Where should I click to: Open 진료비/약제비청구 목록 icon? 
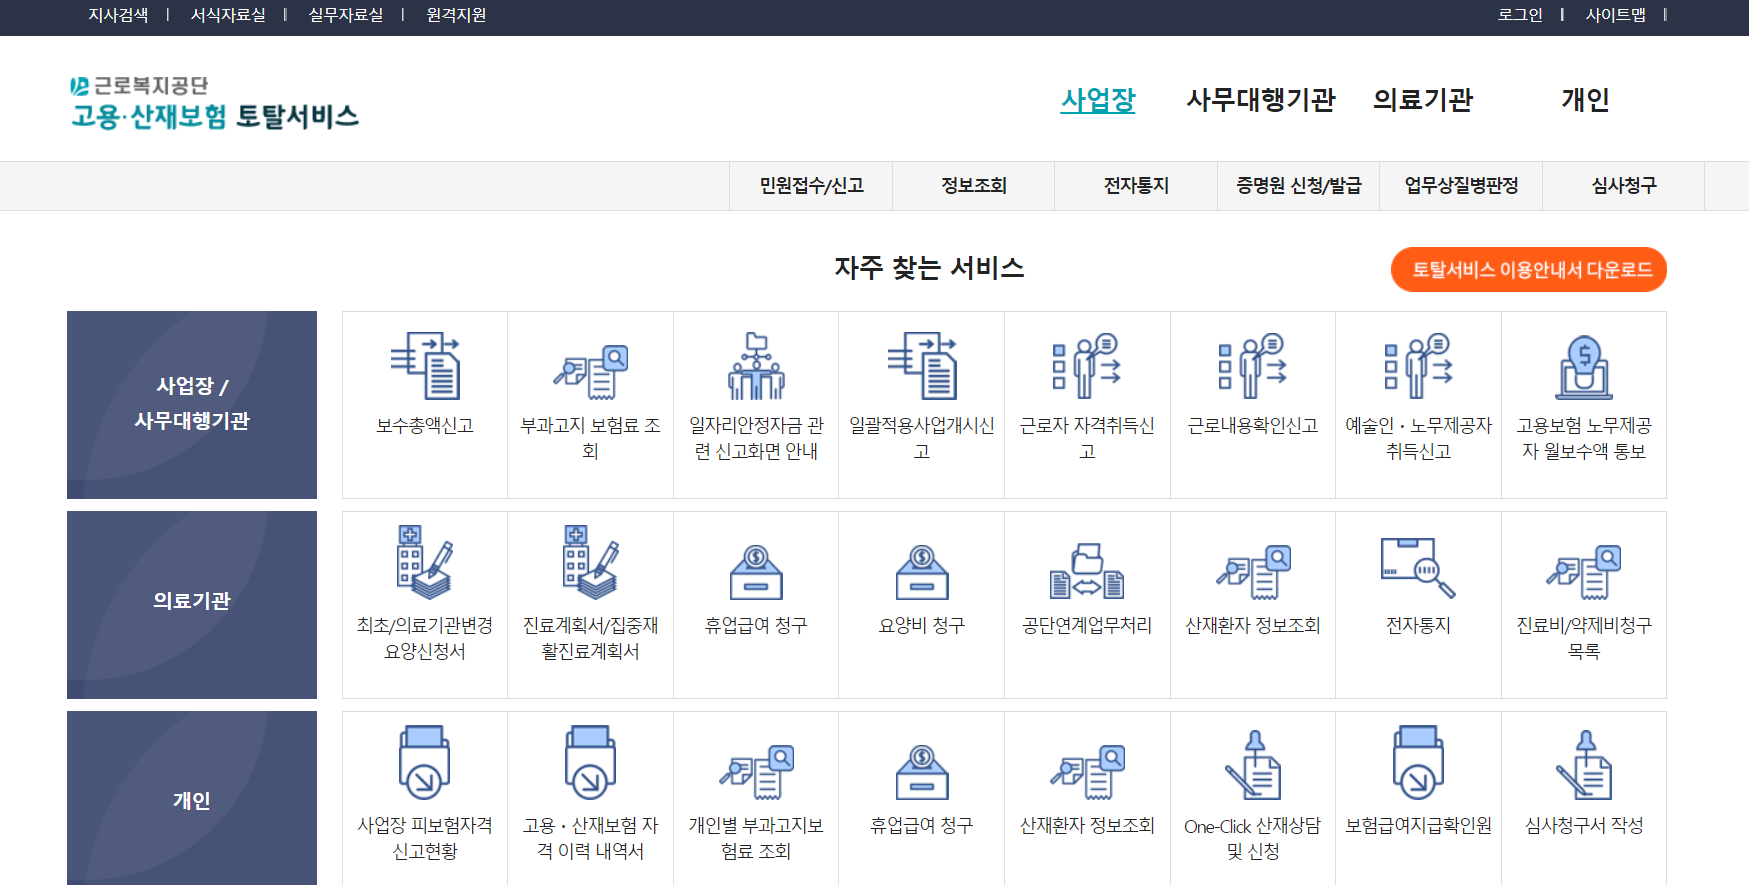coord(1584,572)
